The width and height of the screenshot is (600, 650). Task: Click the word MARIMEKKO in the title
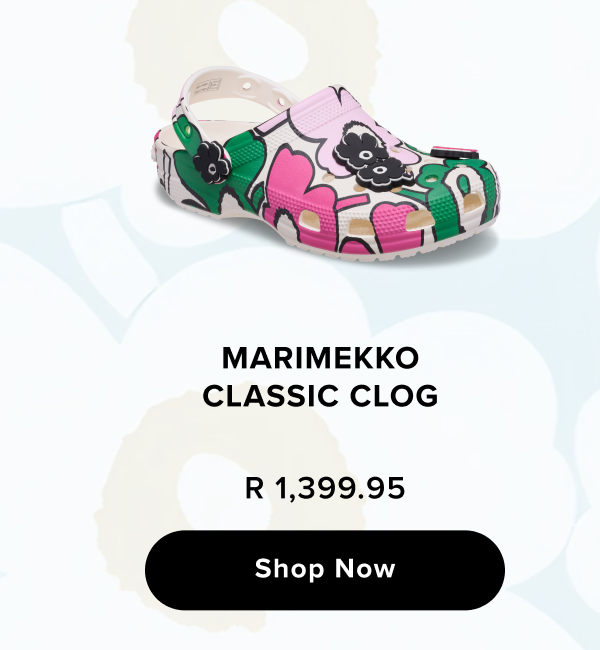pyautogui.click(x=321, y=358)
